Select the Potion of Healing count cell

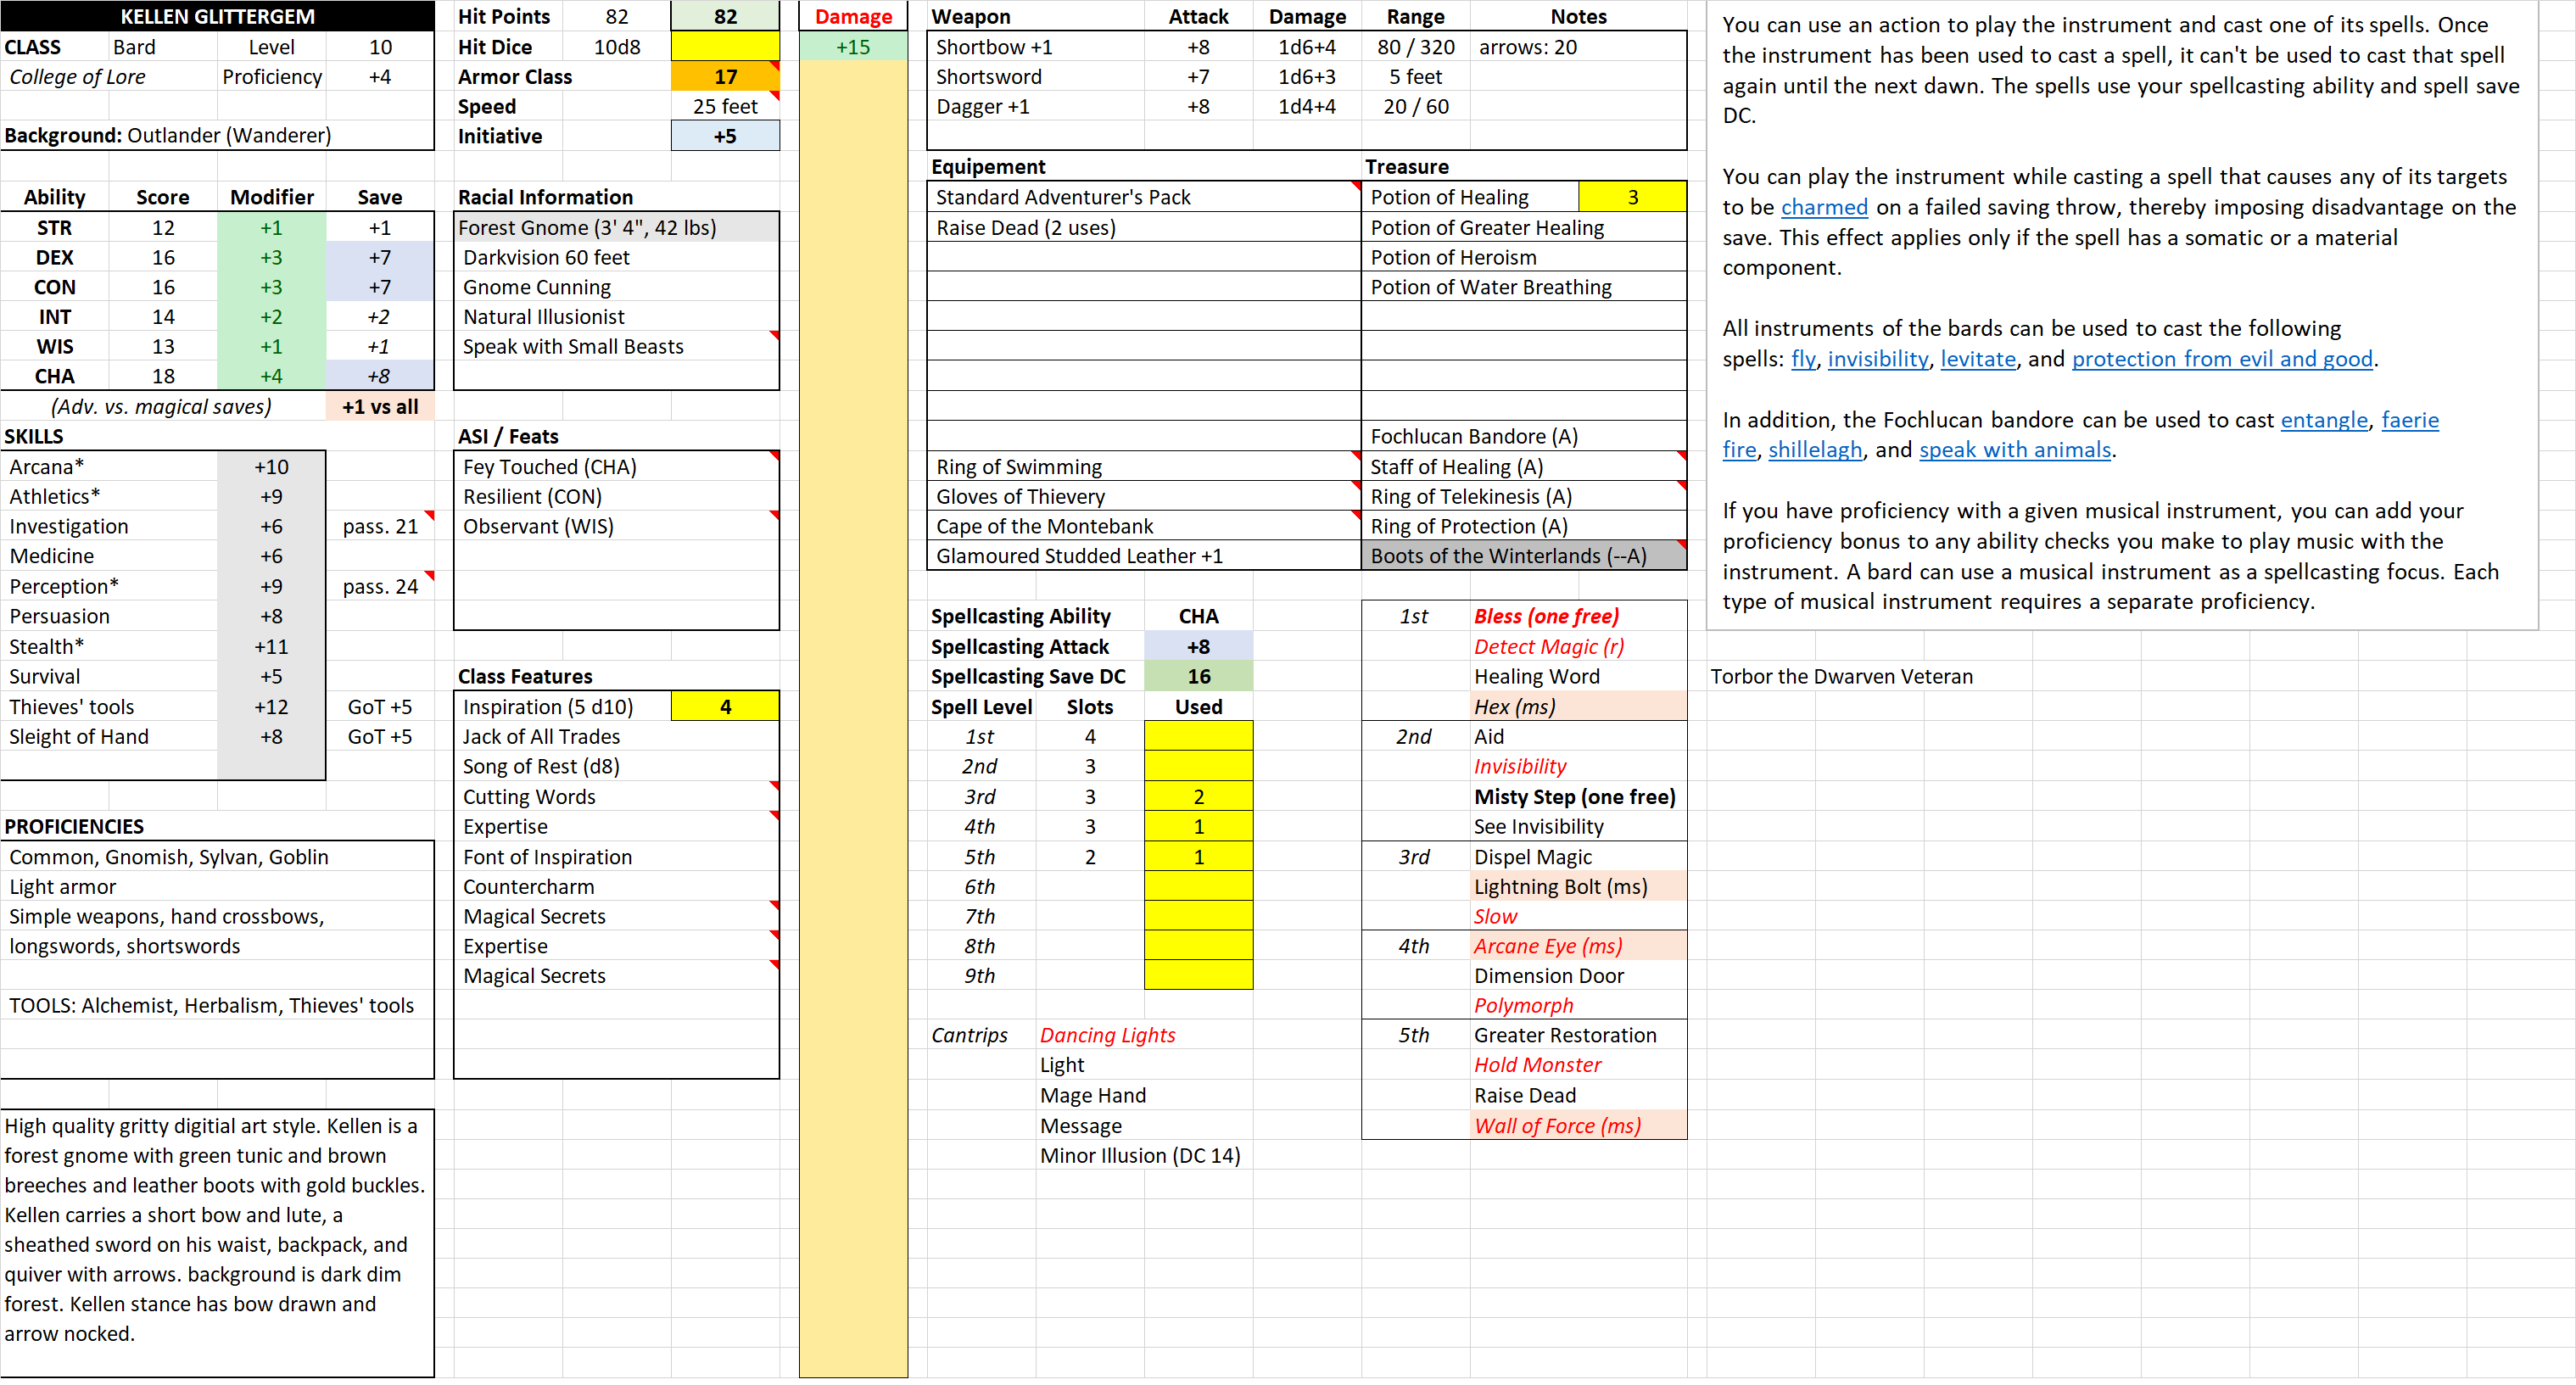(1631, 197)
